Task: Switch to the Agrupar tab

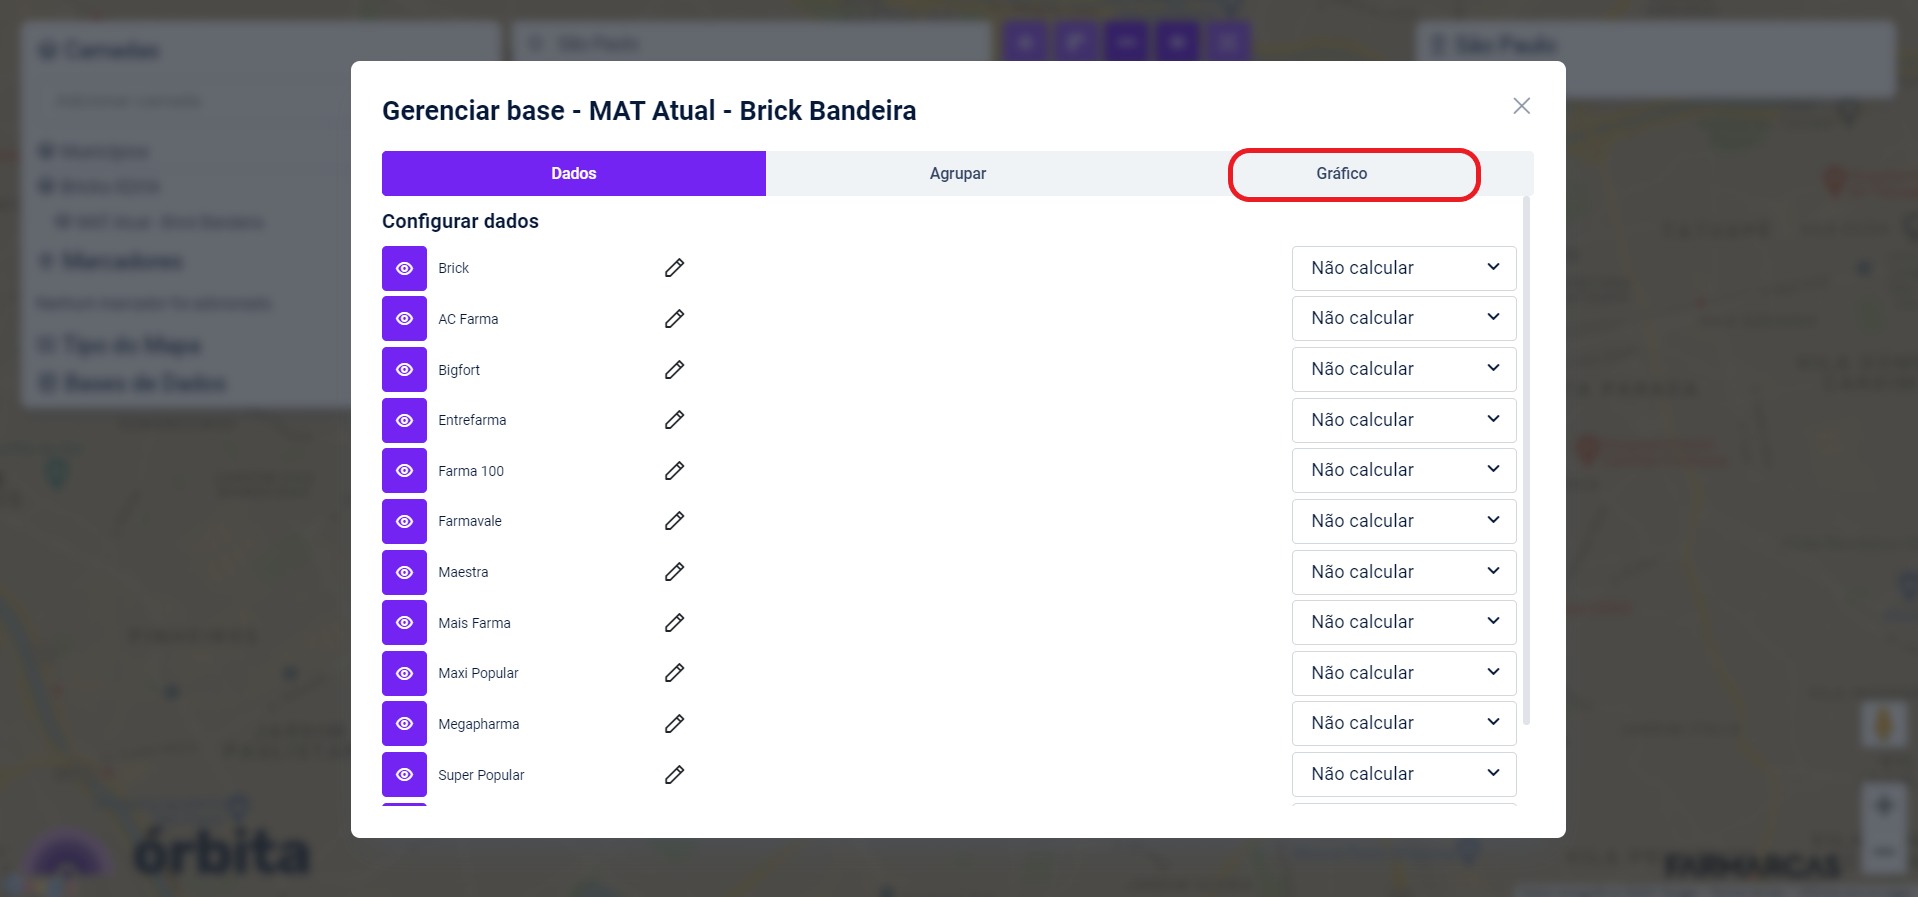Action: coord(957,174)
